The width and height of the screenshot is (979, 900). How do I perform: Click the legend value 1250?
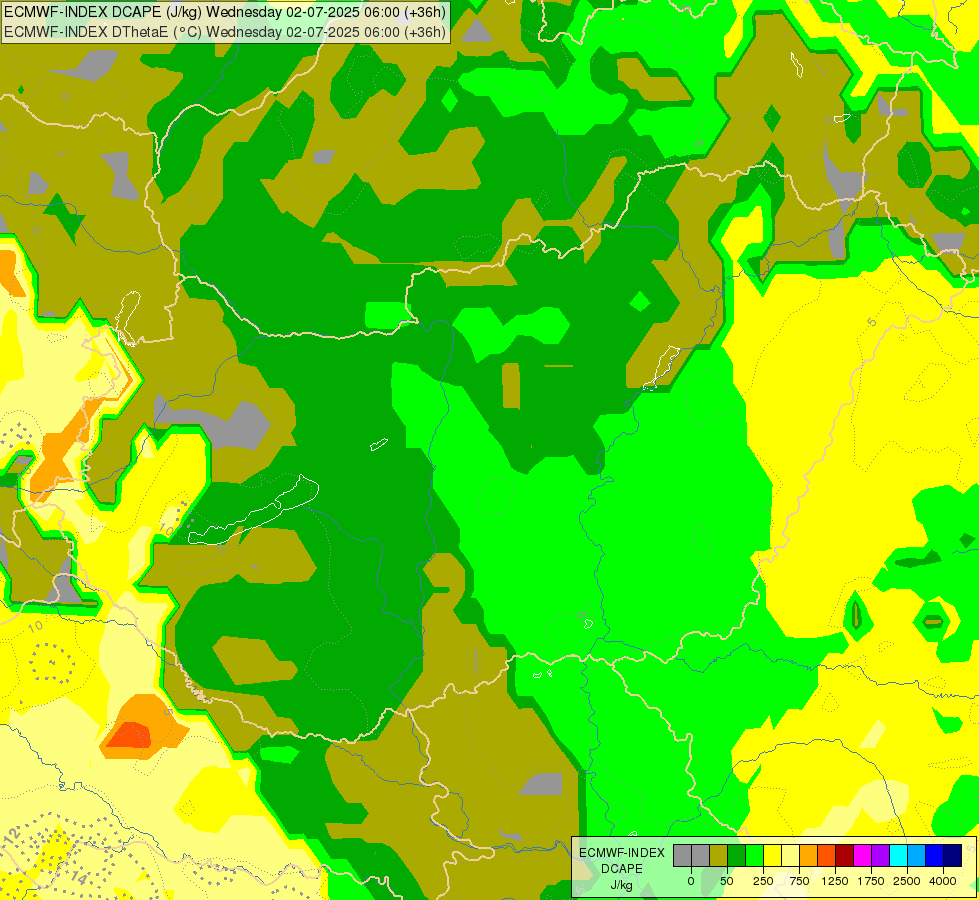[835, 881]
